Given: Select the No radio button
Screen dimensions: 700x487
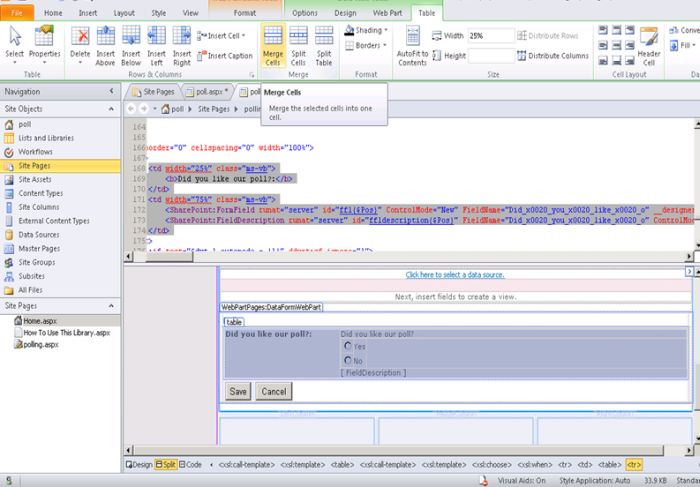Looking at the screenshot, I should (348, 360).
